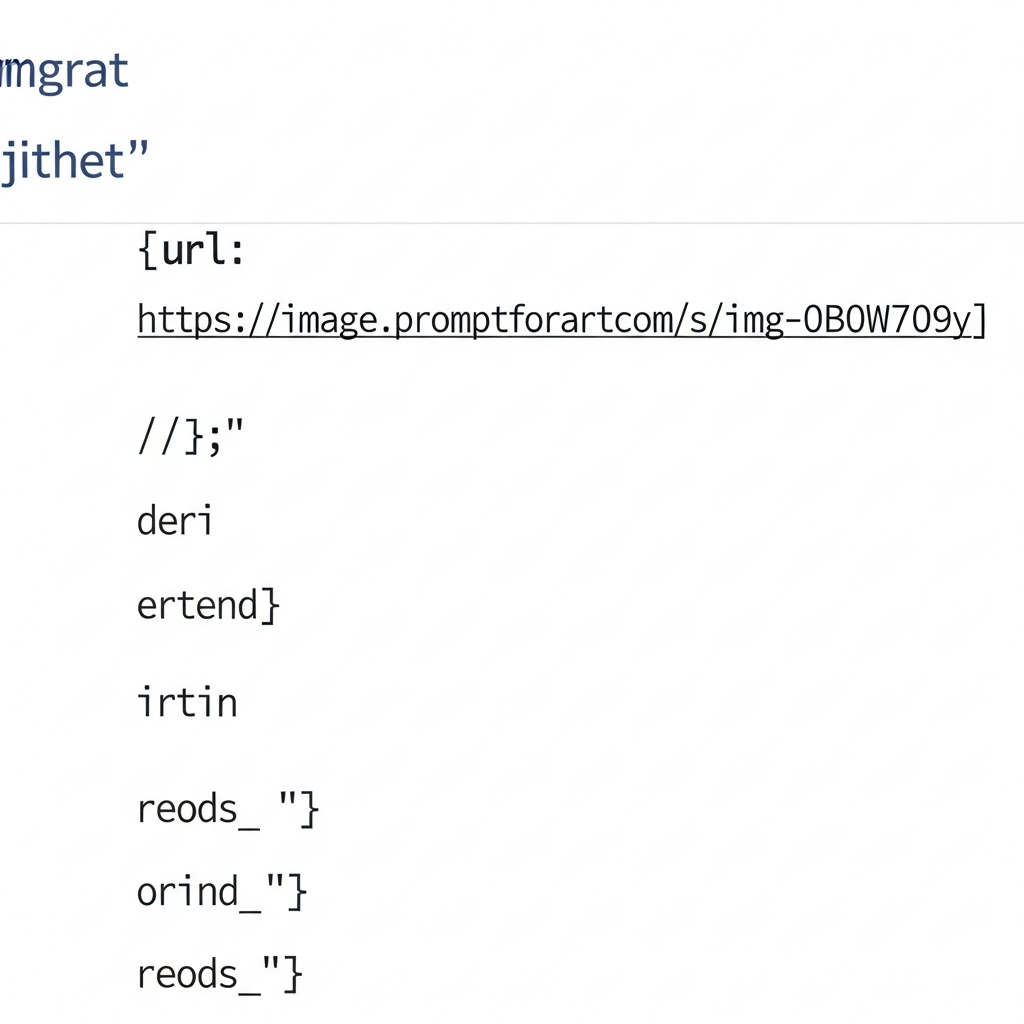The image size is (1024, 1024).
Task: Click the closing brace after "orind_"
Action: point(297,891)
